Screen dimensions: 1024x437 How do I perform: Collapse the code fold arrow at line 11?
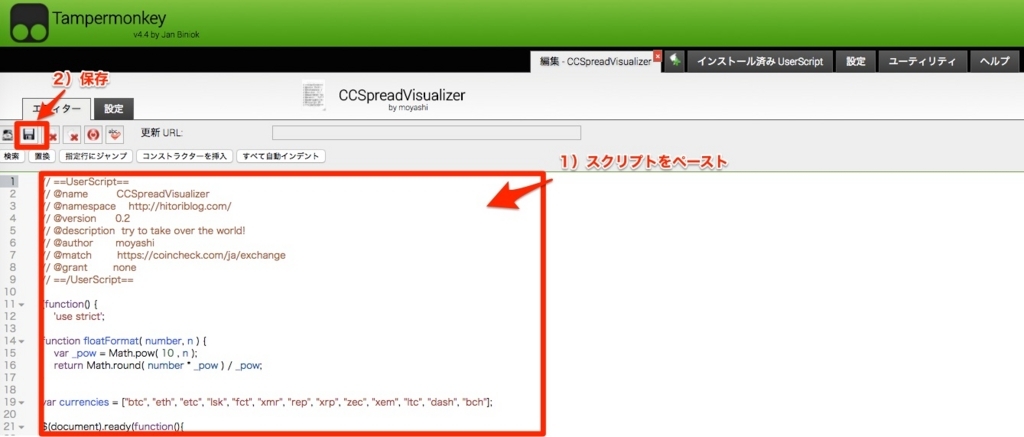(22, 304)
